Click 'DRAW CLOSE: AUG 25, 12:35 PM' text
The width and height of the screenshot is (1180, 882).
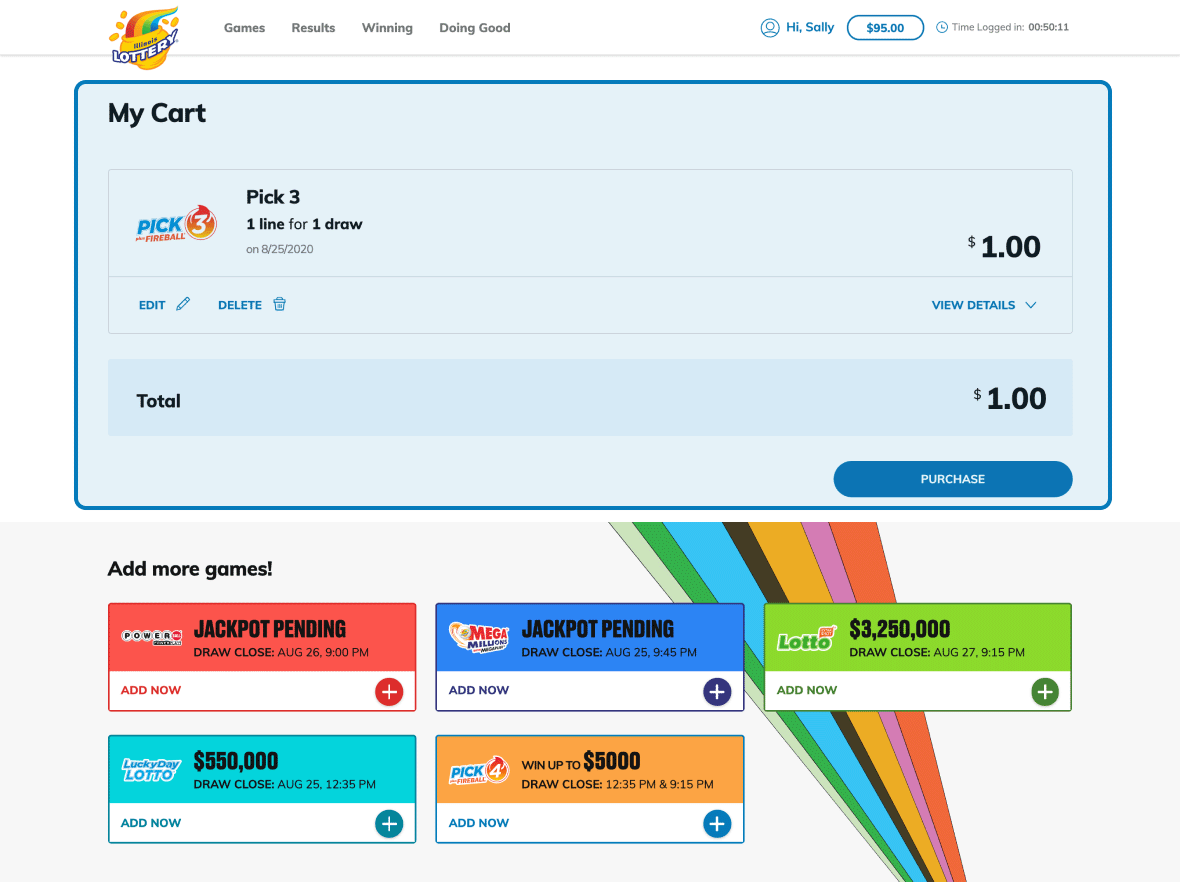pyautogui.click(x=284, y=784)
